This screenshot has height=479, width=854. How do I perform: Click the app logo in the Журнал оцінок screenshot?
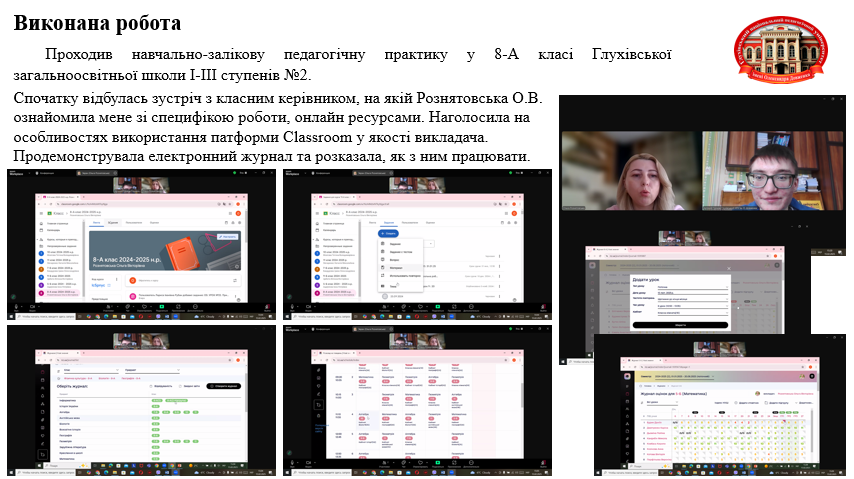627,376
